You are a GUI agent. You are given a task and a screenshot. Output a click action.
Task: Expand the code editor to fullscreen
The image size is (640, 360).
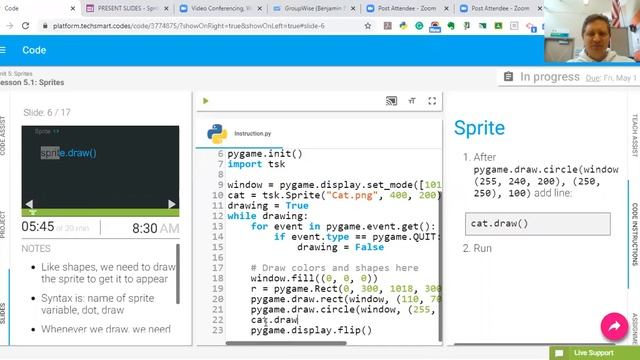432,101
